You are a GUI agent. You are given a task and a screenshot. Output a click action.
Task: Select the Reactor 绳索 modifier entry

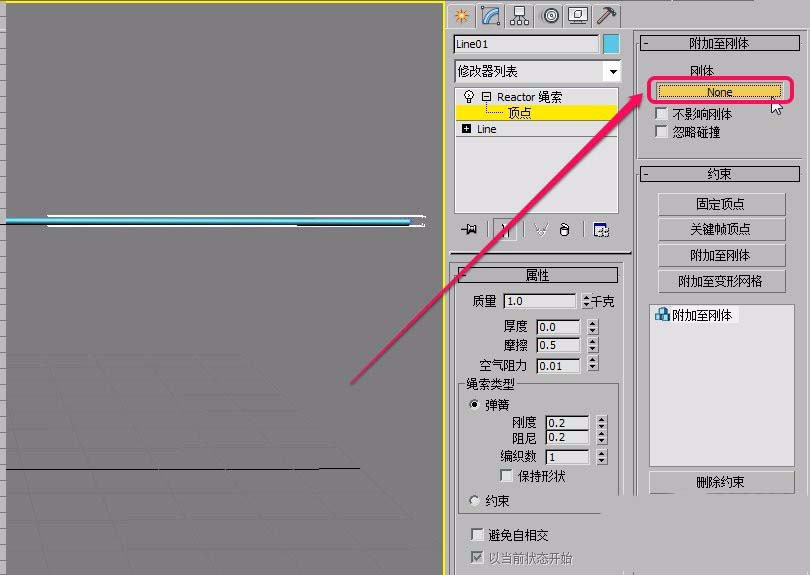point(529,97)
